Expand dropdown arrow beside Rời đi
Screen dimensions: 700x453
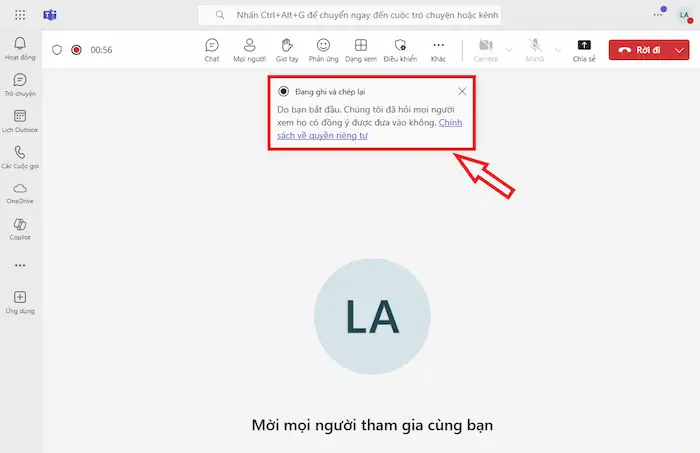[680, 49]
